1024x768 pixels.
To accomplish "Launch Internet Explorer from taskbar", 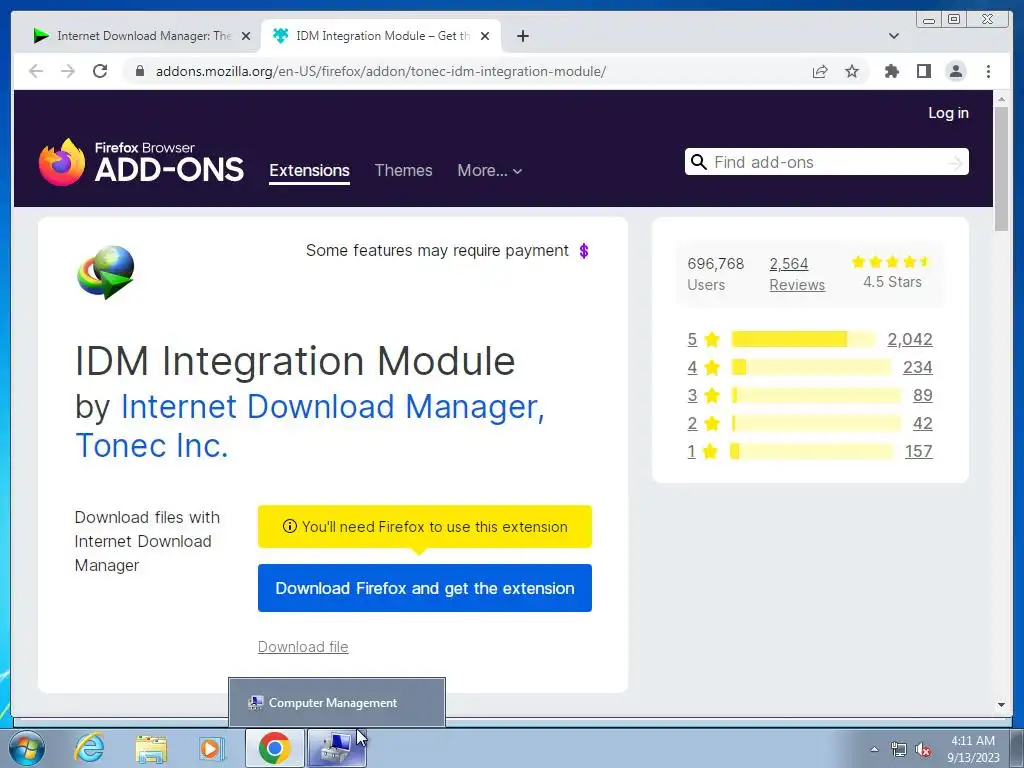I will (89, 748).
